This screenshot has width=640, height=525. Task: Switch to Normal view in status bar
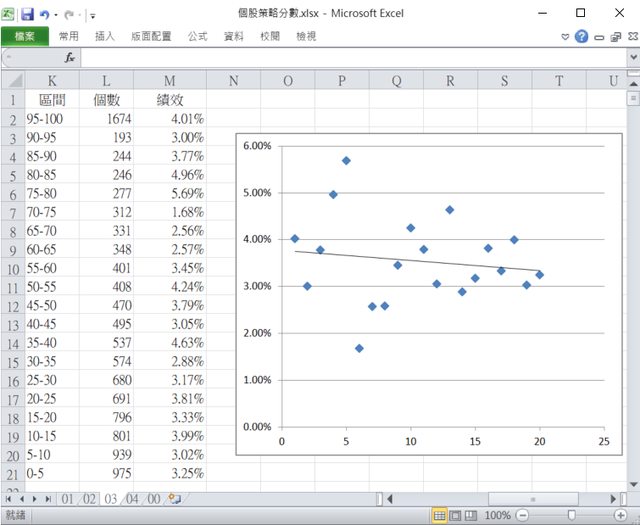coord(439,516)
